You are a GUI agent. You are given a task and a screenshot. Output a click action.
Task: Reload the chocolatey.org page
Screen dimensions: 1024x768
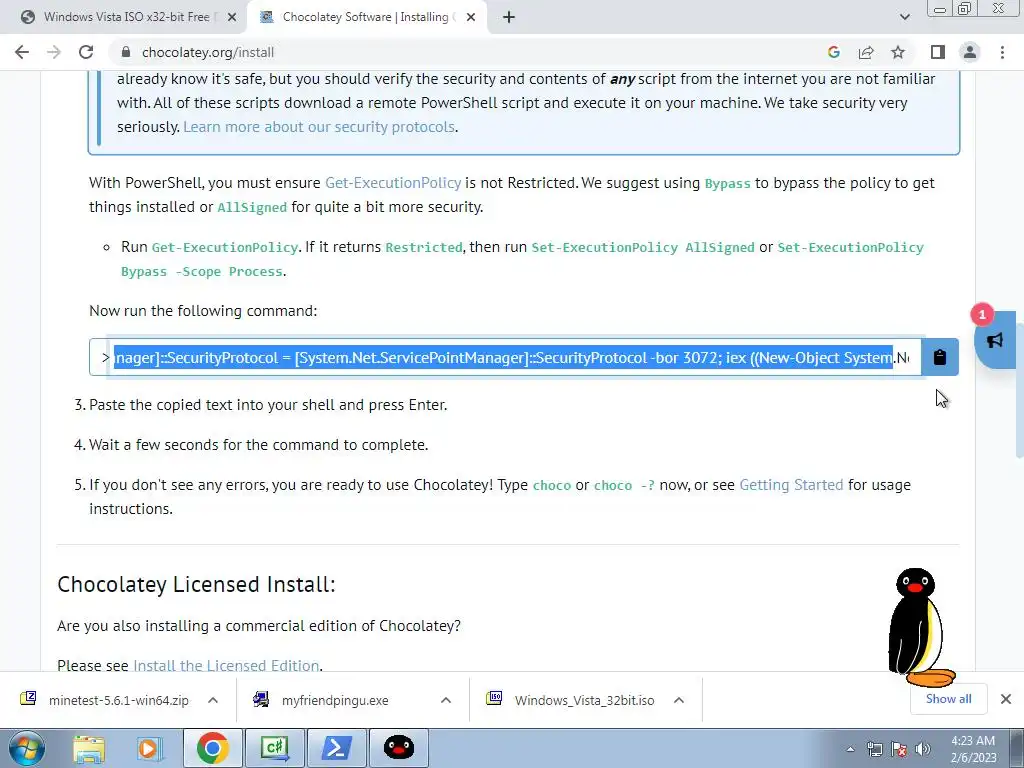tap(86, 52)
